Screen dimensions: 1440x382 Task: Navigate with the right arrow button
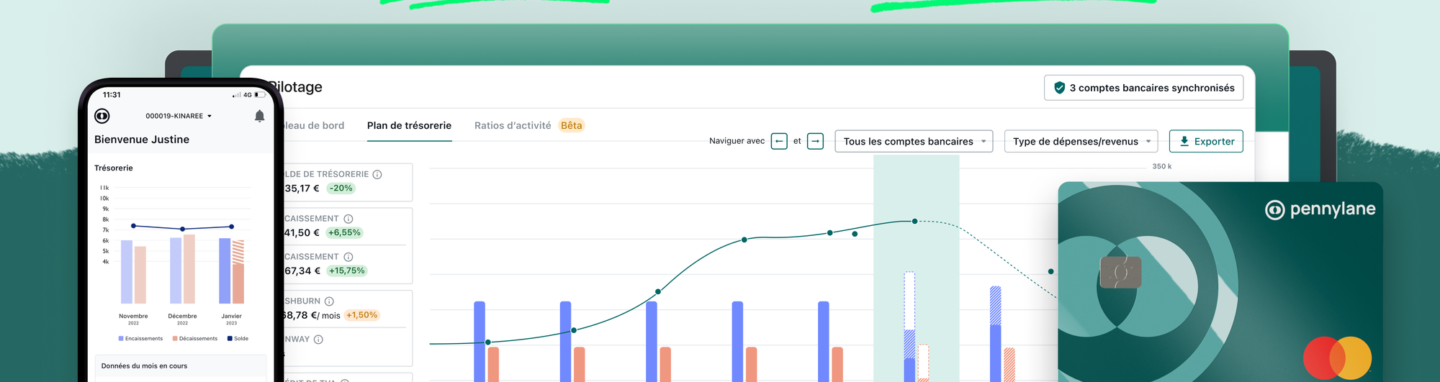815,141
